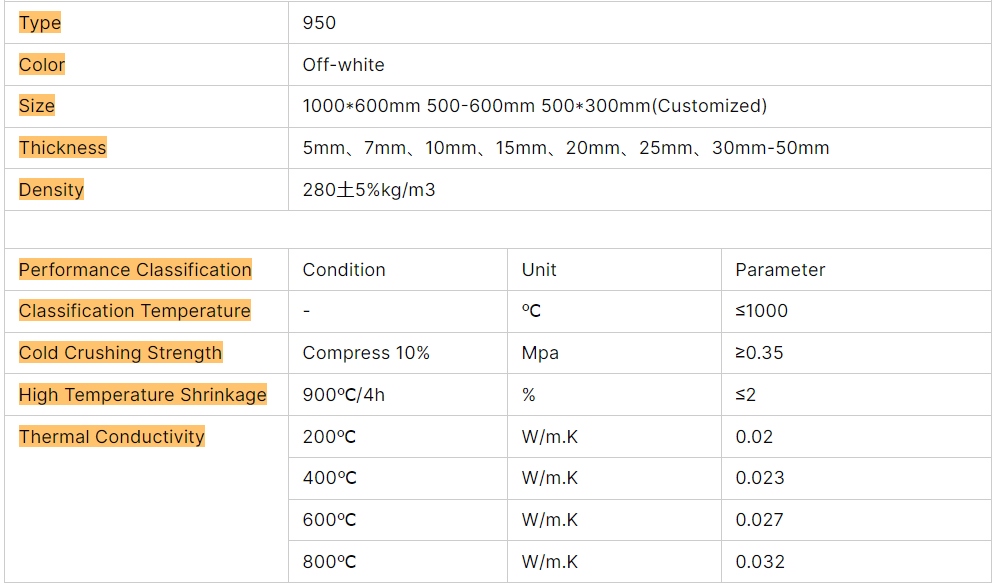Select the Size row label

coord(37,106)
